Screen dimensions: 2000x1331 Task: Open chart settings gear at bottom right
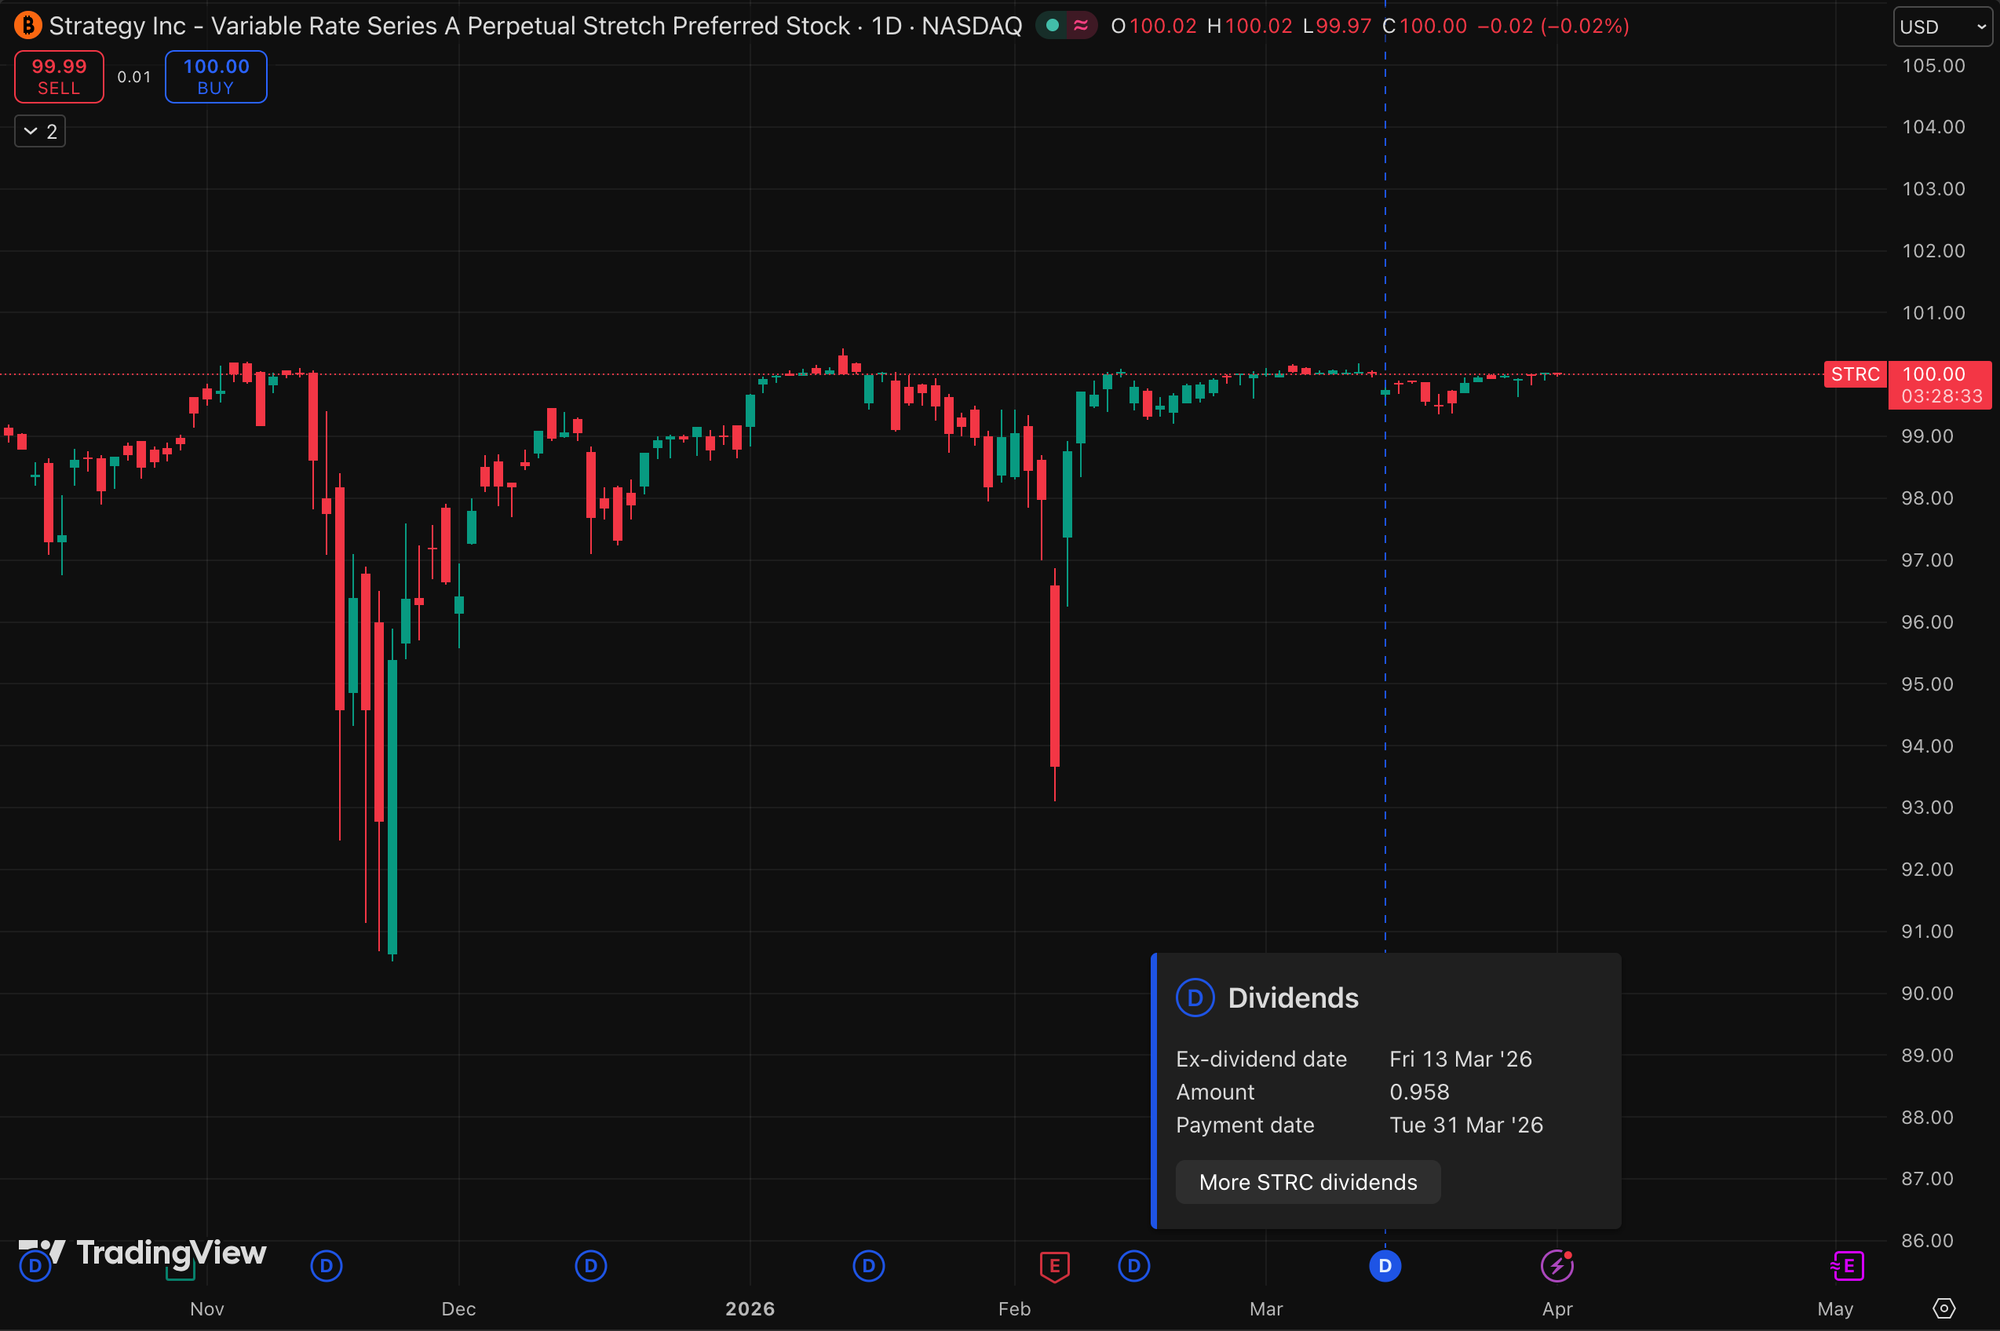tap(1943, 1308)
